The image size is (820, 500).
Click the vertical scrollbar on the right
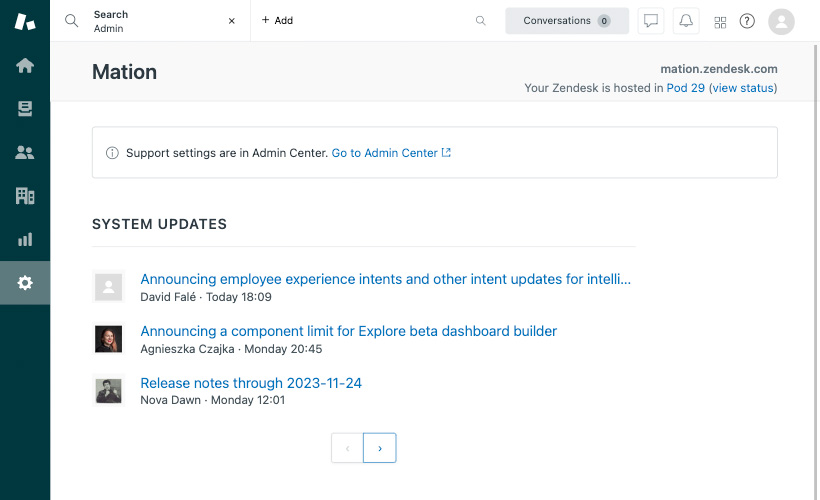[816, 271]
